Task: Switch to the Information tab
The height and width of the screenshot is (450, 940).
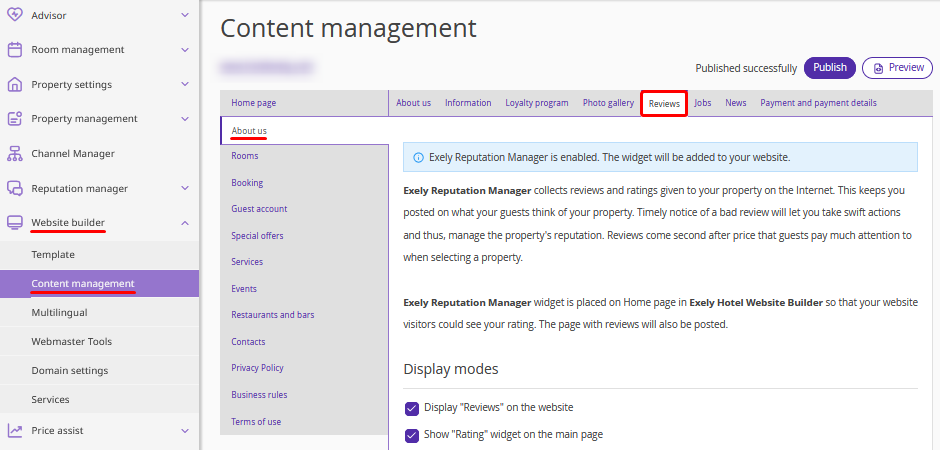Action: [x=468, y=103]
